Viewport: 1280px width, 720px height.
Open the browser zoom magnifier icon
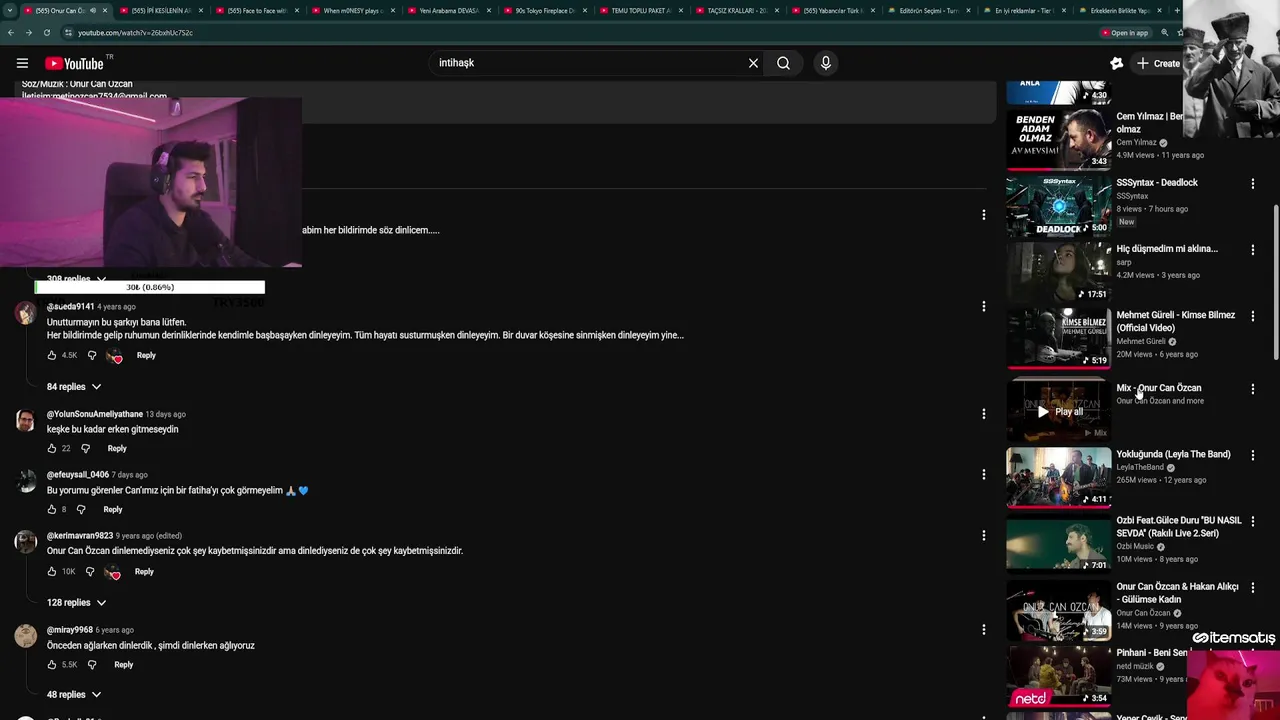tap(1164, 33)
